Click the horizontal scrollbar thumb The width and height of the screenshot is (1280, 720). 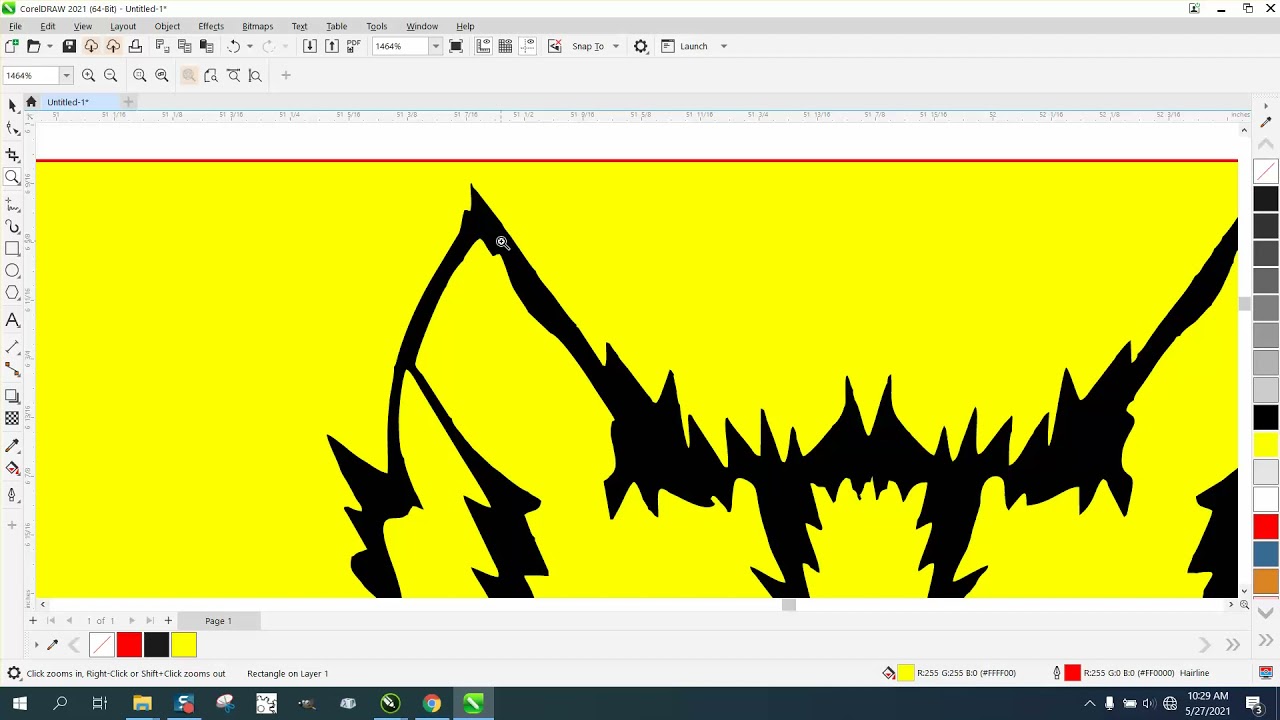[789, 604]
